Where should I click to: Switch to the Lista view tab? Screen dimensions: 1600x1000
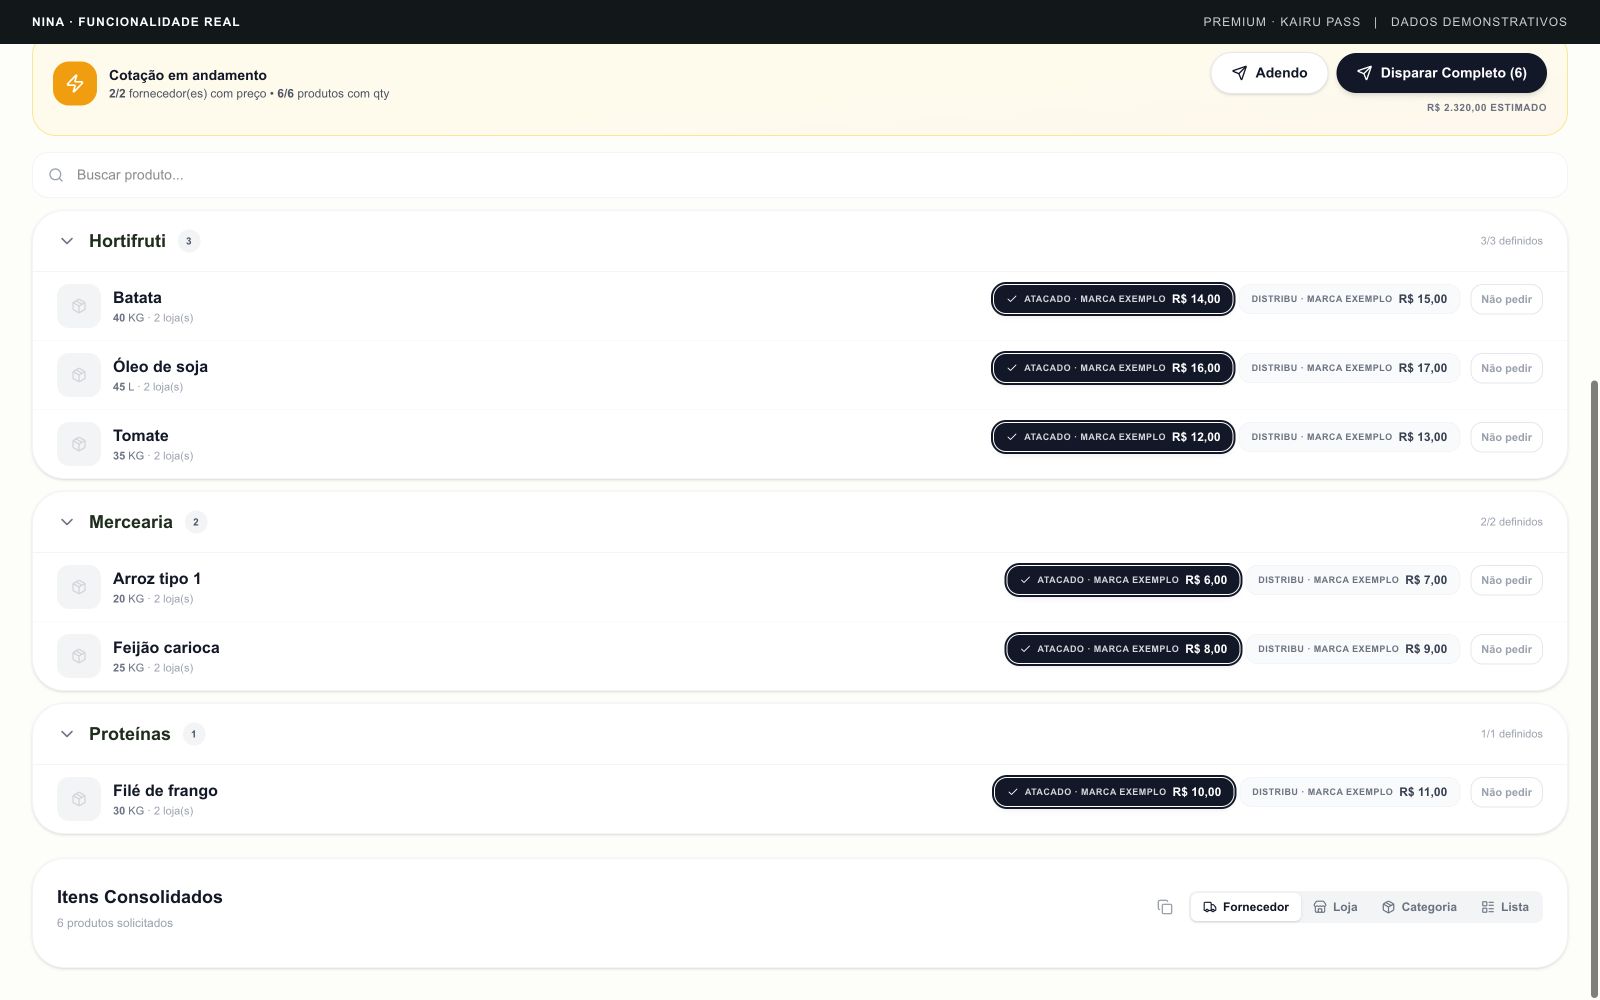[1505, 907]
